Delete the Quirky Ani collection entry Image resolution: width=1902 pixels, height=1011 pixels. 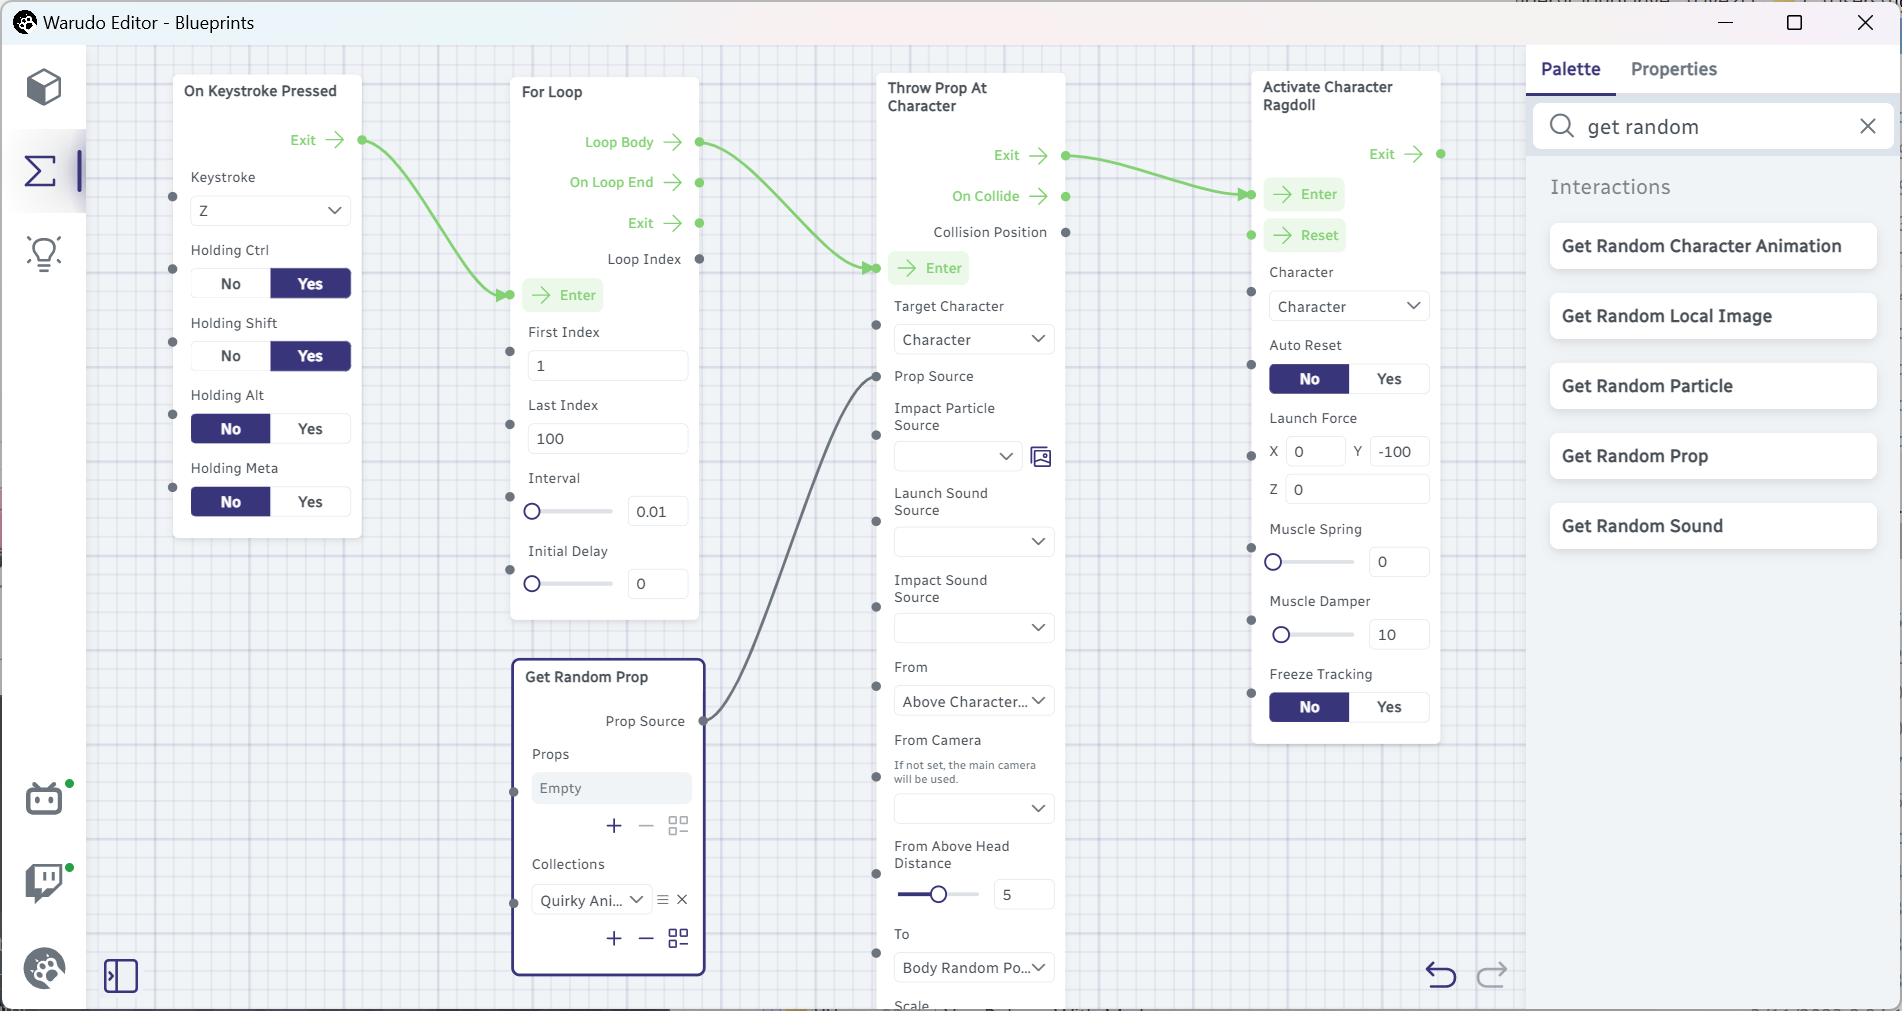coord(682,900)
